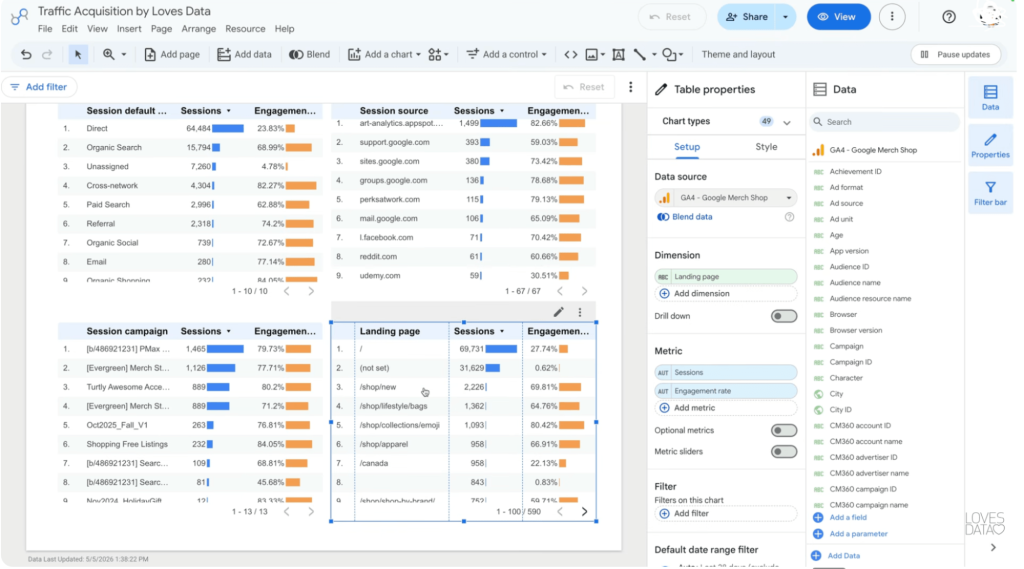Click the blue View button
The width and height of the screenshot is (1024, 569).
[x=839, y=17]
